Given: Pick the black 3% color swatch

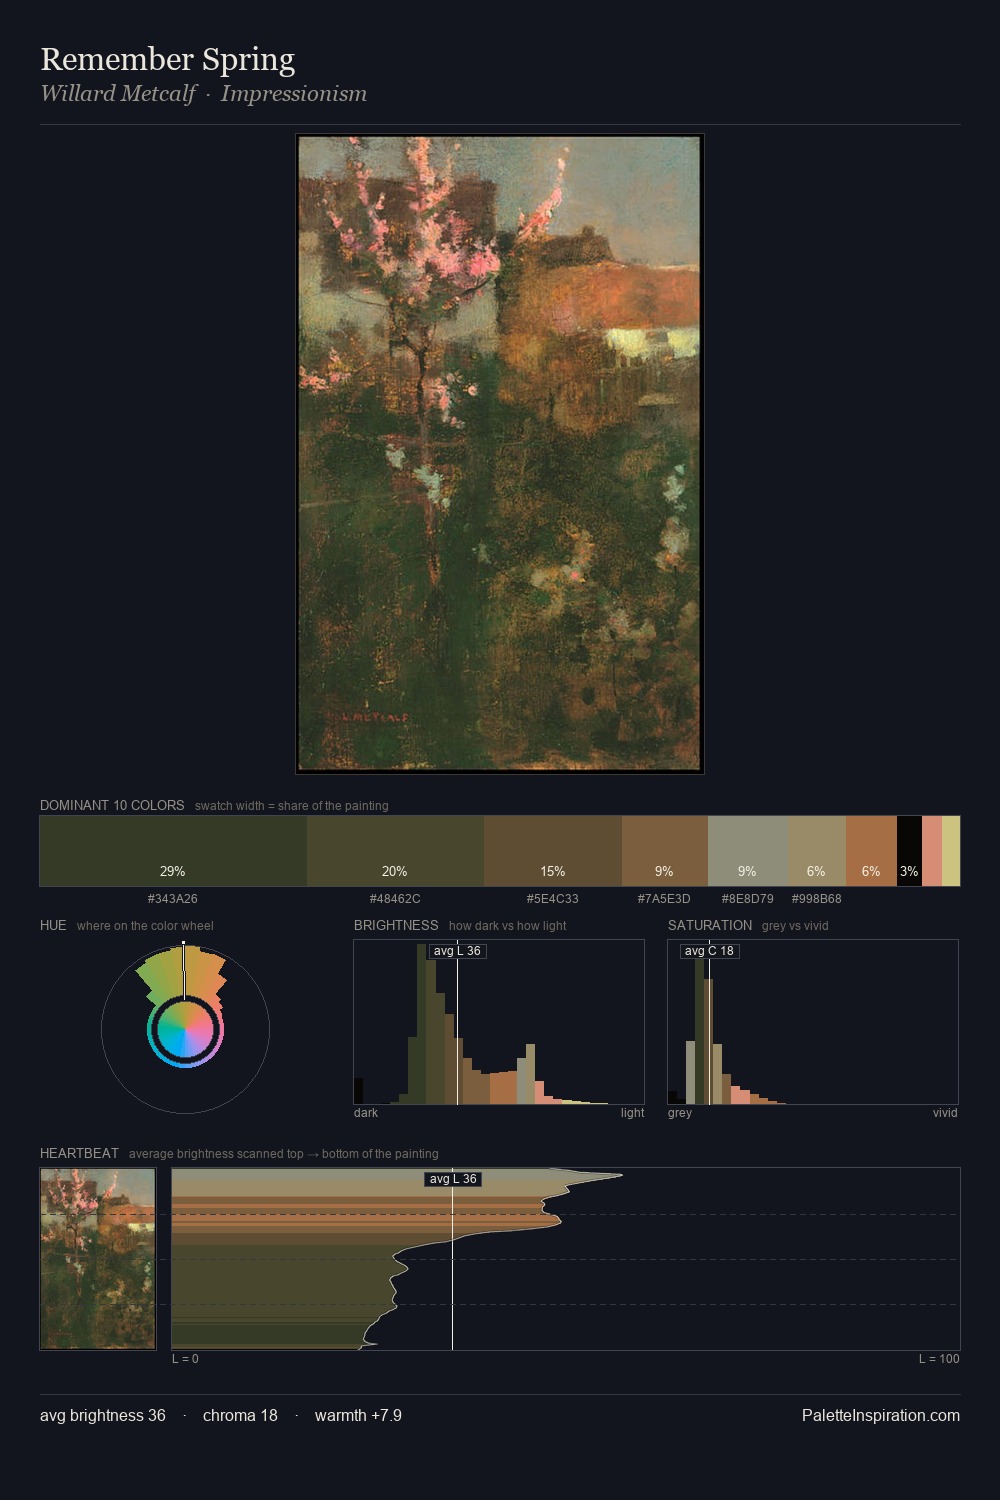Looking at the screenshot, I should (909, 851).
